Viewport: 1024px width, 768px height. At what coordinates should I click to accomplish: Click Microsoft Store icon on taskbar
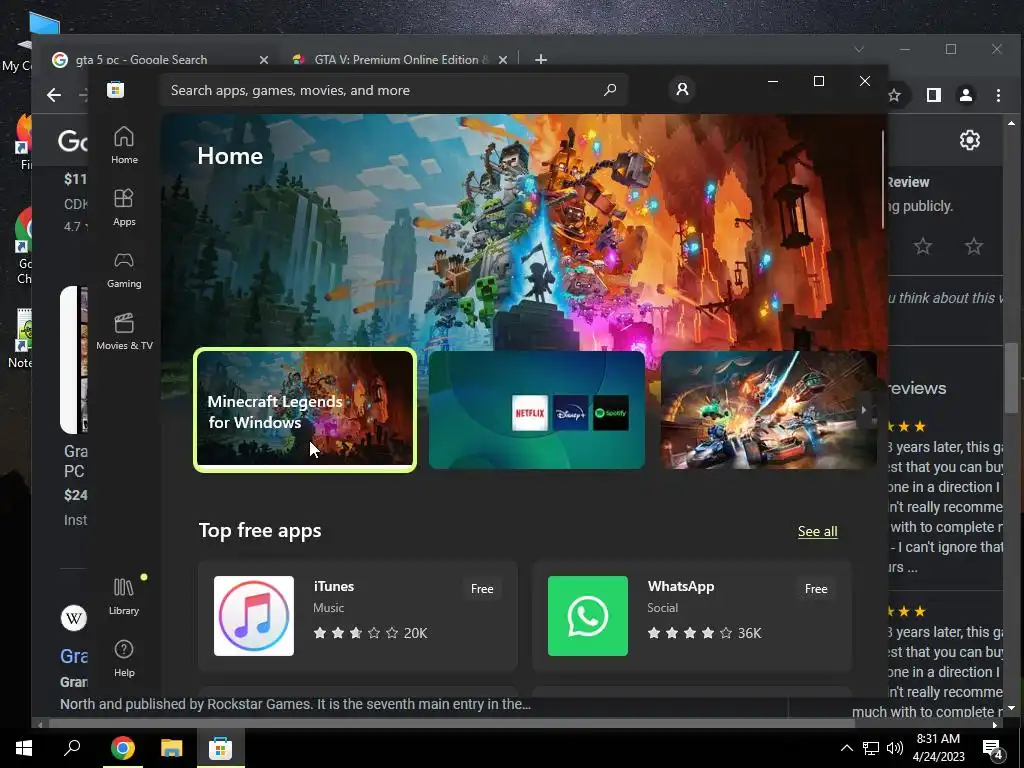221,748
